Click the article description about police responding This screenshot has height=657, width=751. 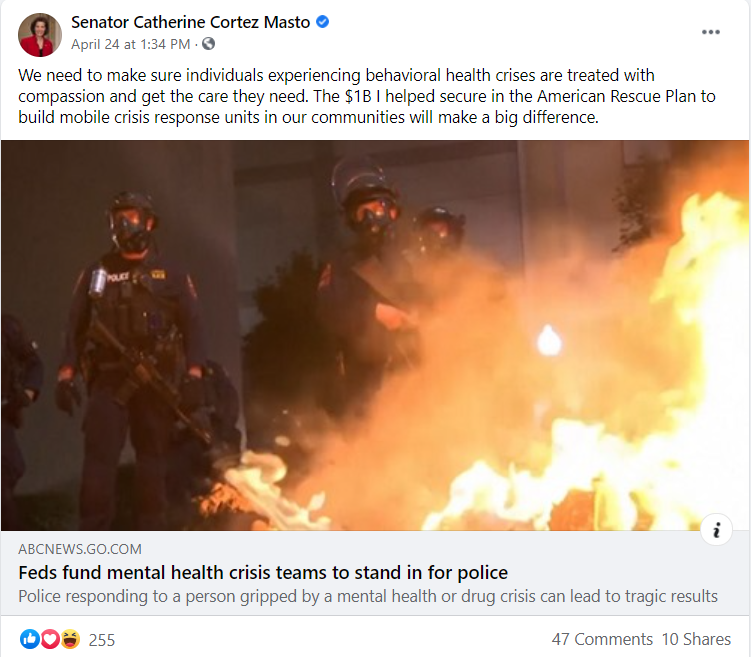[x=368, y=596]
